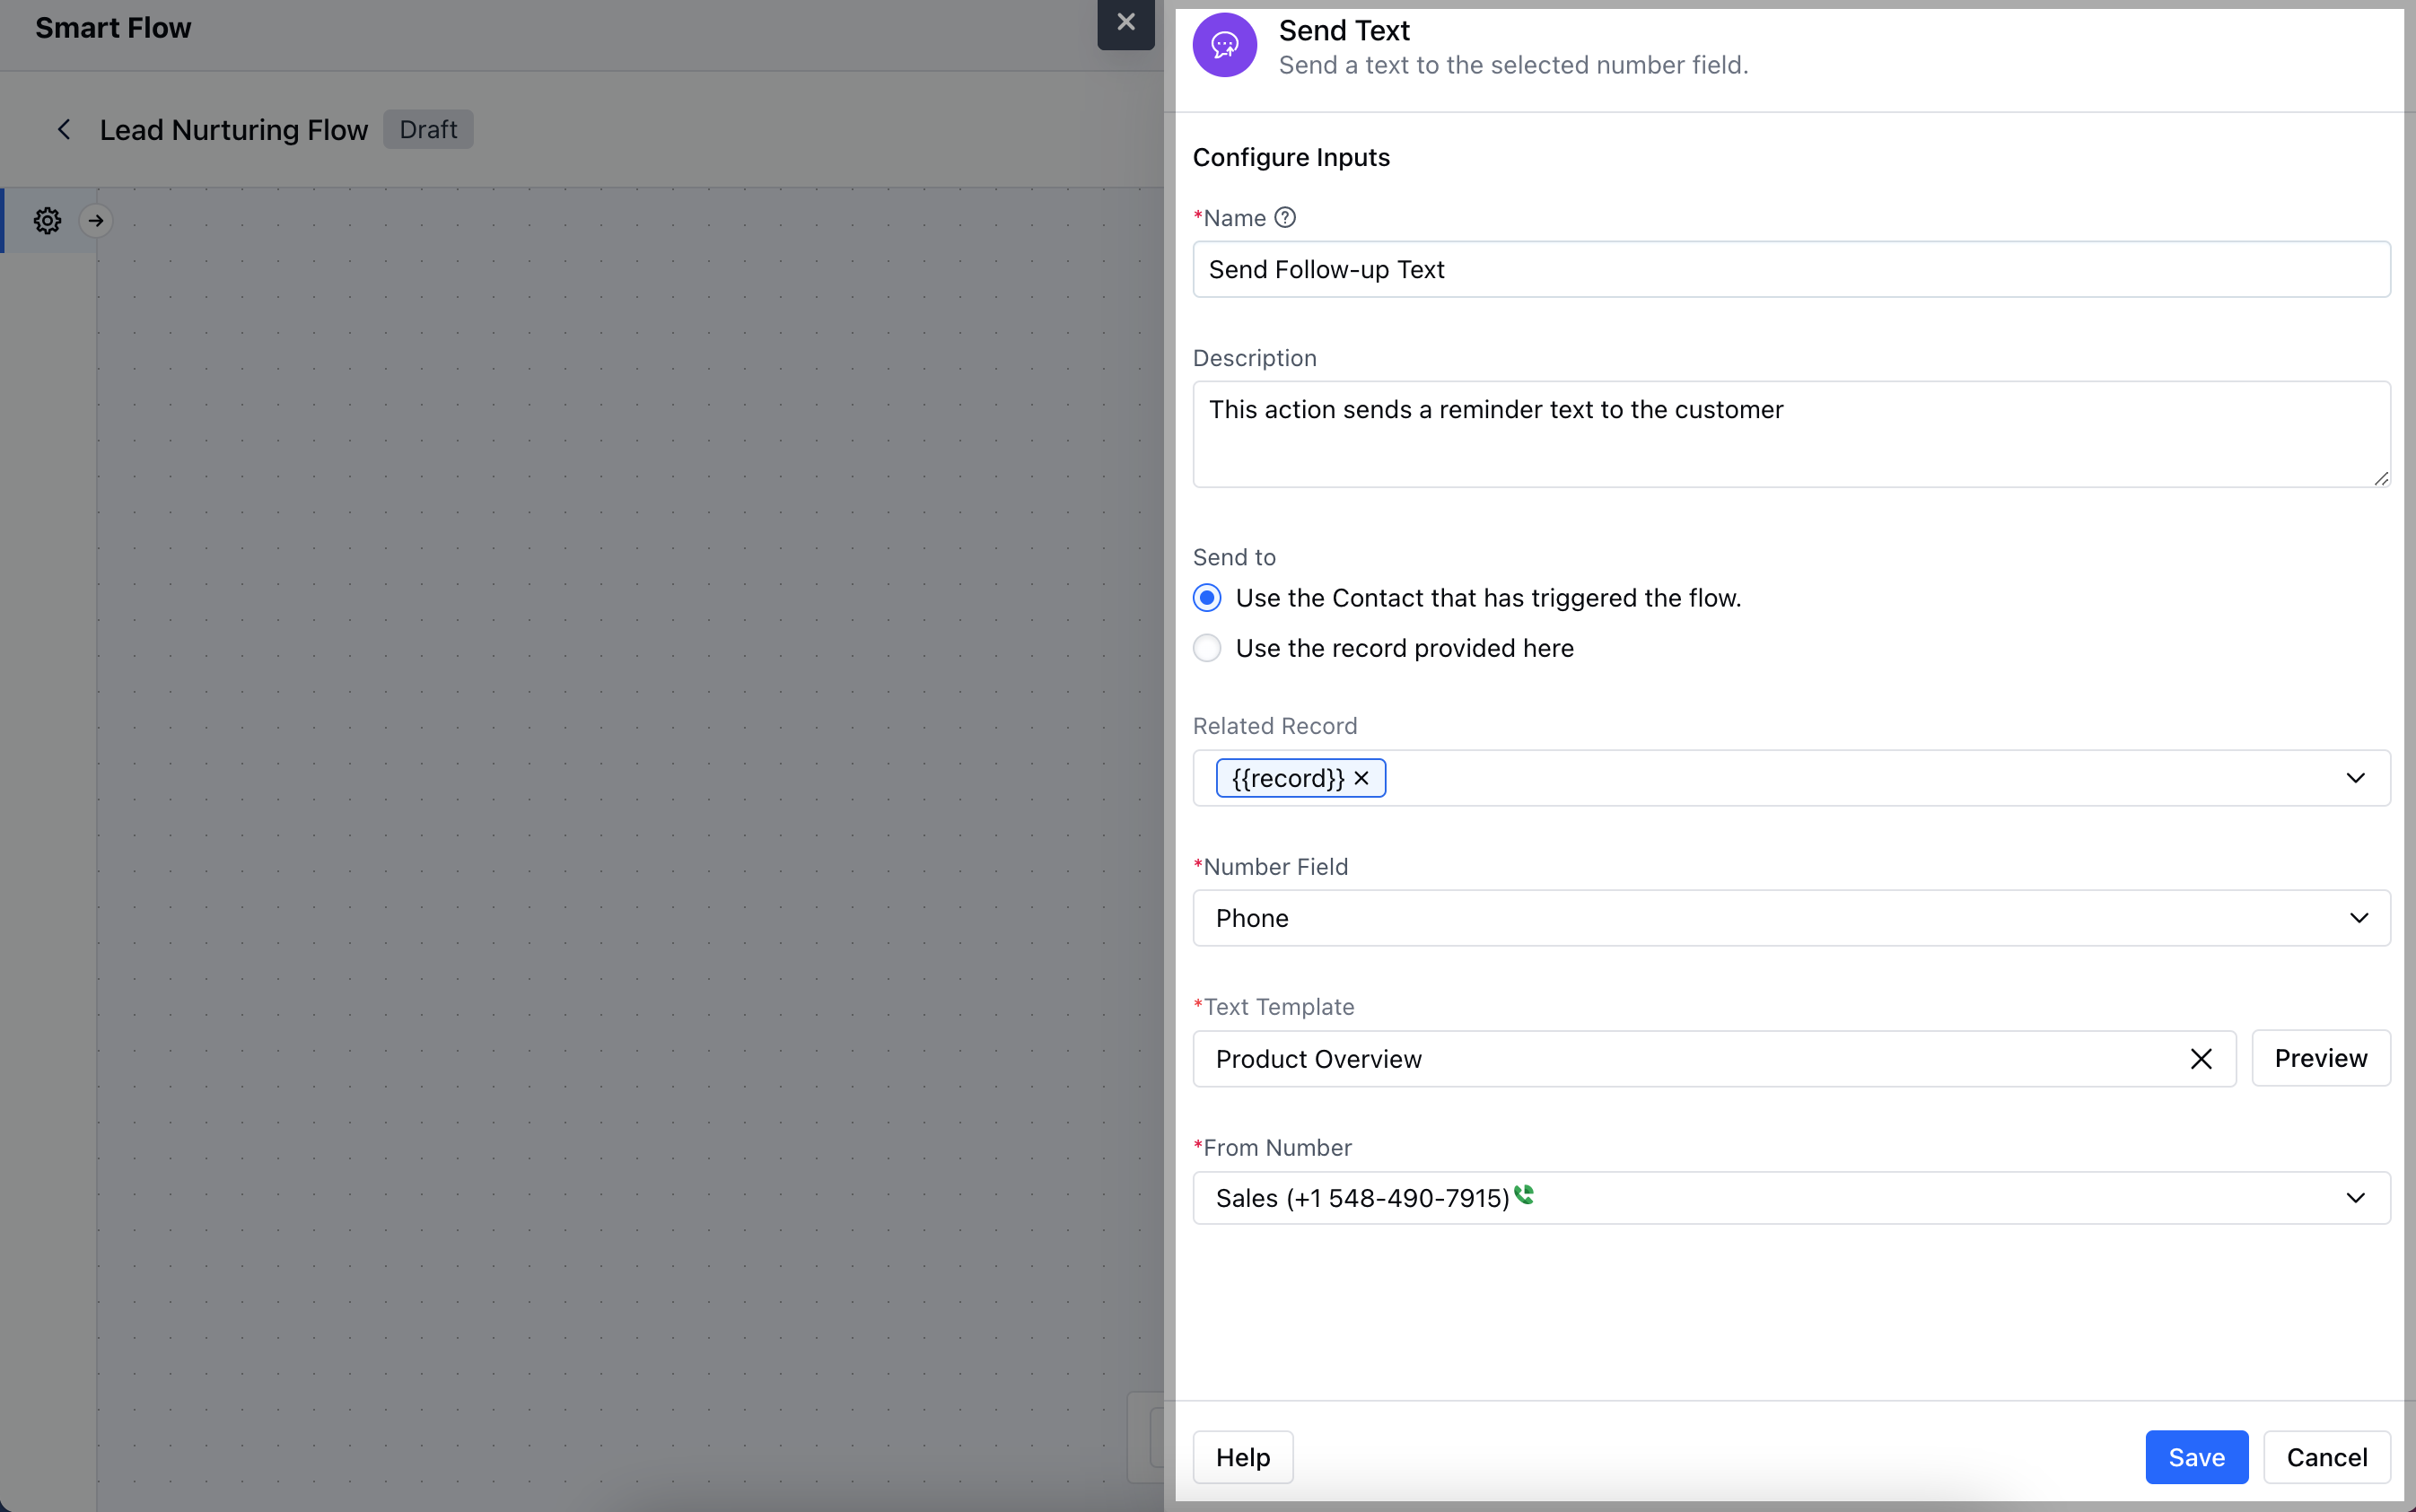Screen dimensions: 2416x1512
Task: Click the green phone icon beside Sales number
Action: pyautogui.click(x=1523, y=1194)
